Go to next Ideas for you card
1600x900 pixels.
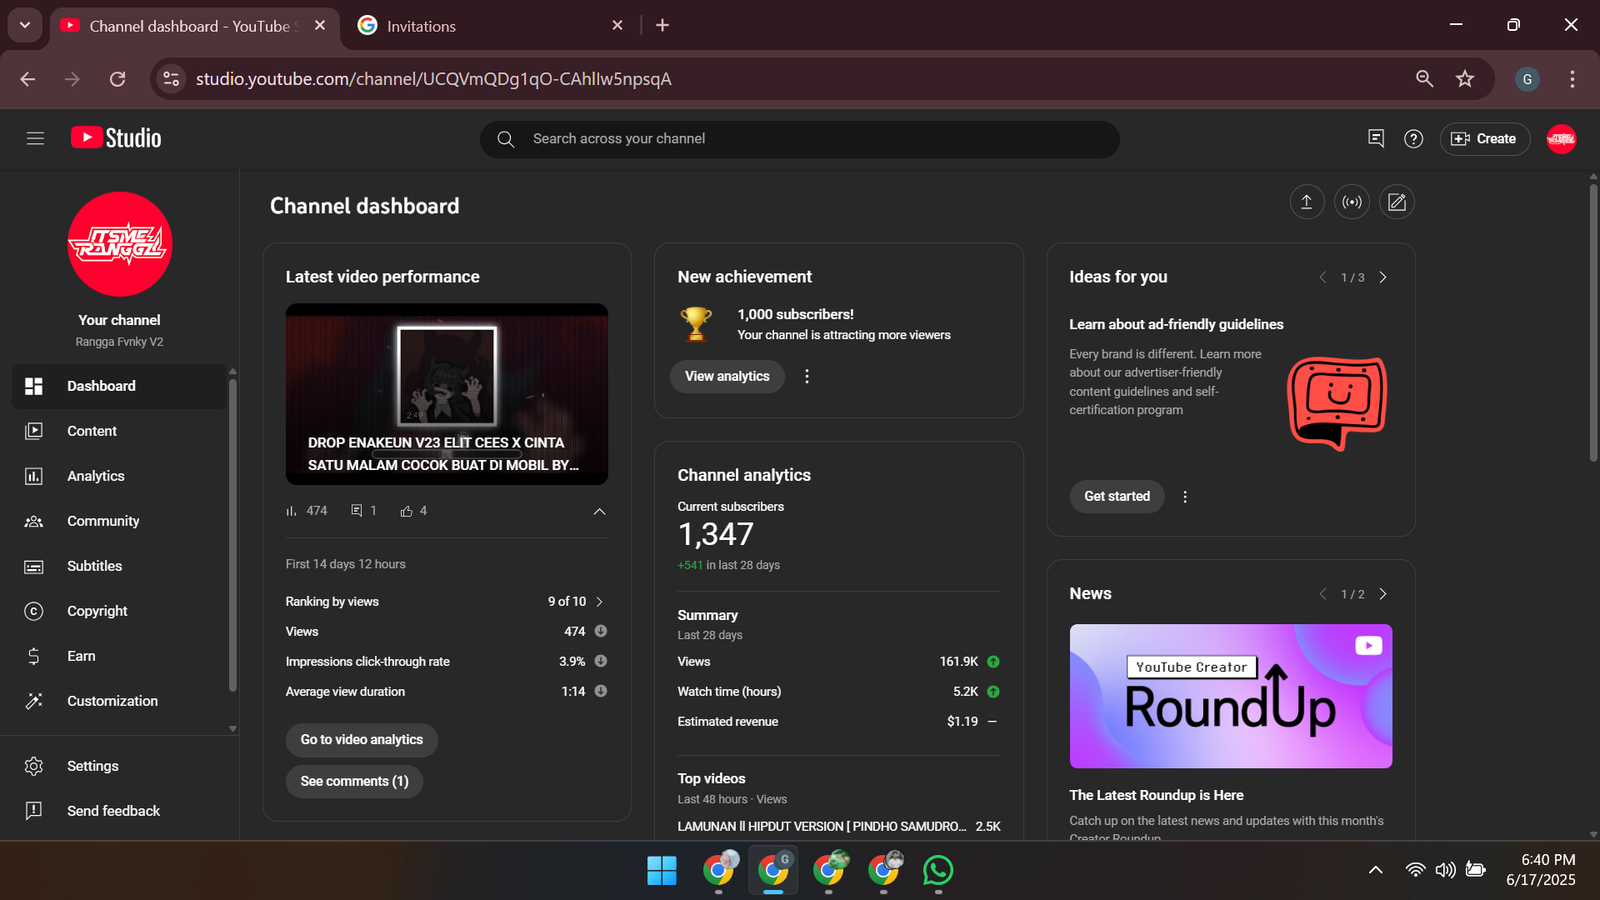[1383, 277]
